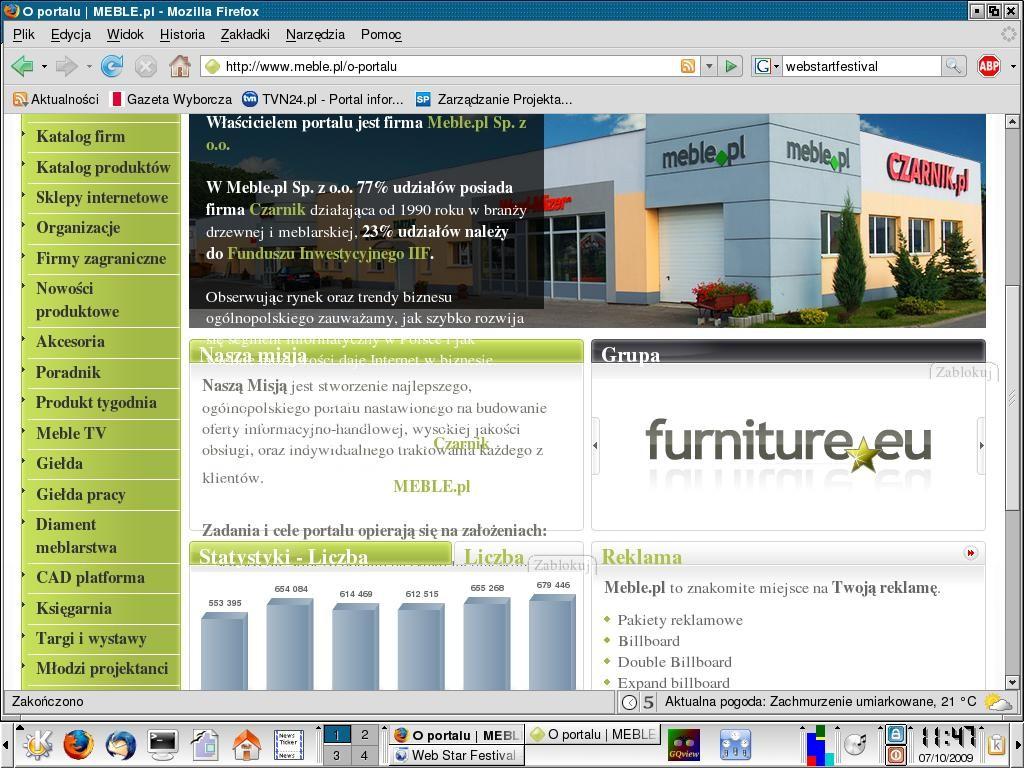
Task: Select the Statystyki - Liczba tab
Action: [x=320, y=554]
